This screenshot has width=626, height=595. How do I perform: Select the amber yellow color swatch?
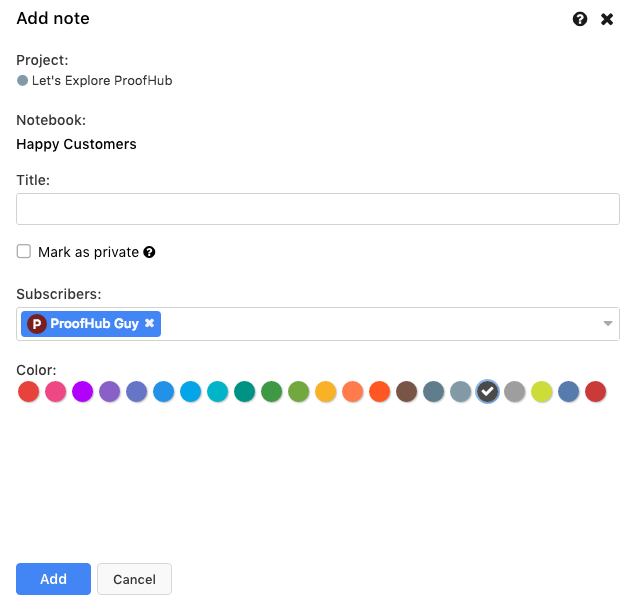coord(326,391)
